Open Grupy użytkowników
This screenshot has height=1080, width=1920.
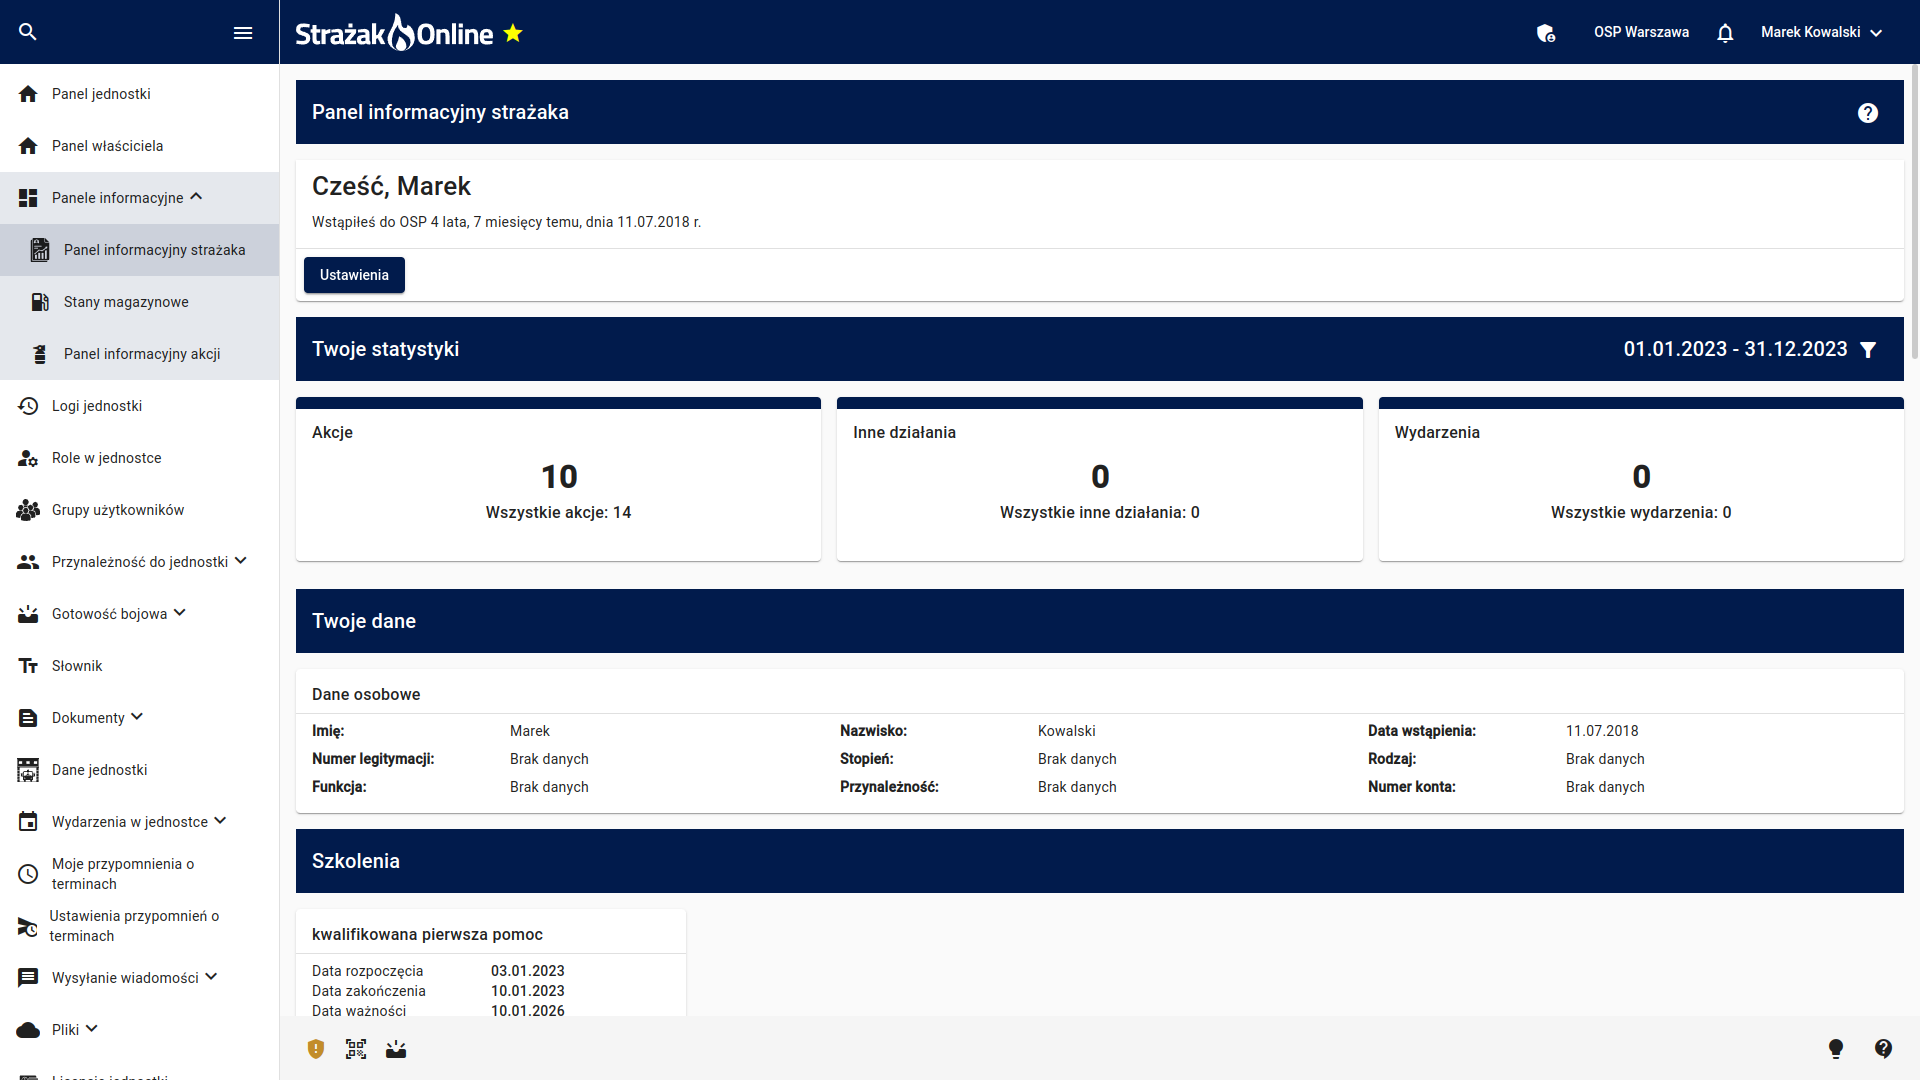[139, 510]
